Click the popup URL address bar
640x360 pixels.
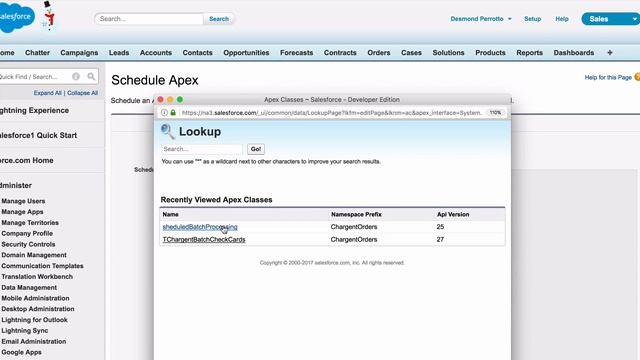coord(331,113)
